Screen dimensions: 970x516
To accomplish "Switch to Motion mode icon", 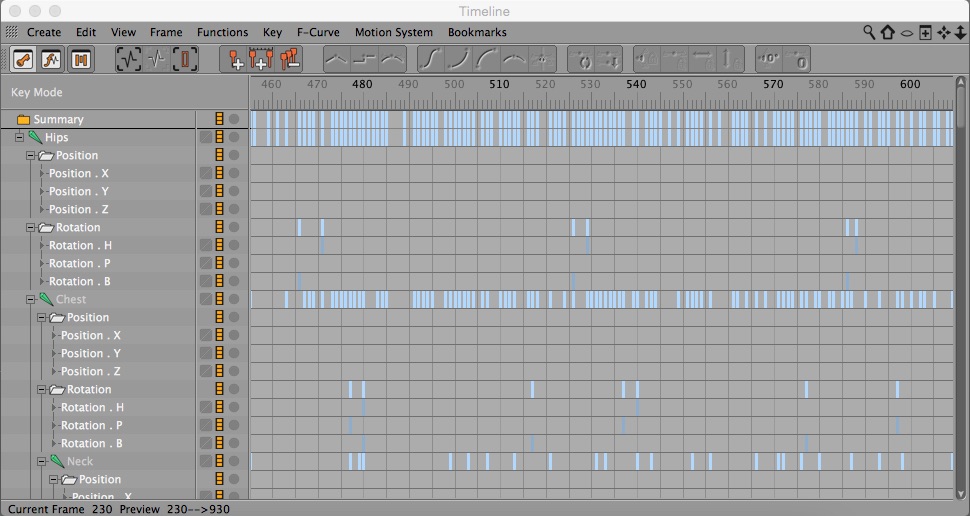I will [x=80, y=59].
